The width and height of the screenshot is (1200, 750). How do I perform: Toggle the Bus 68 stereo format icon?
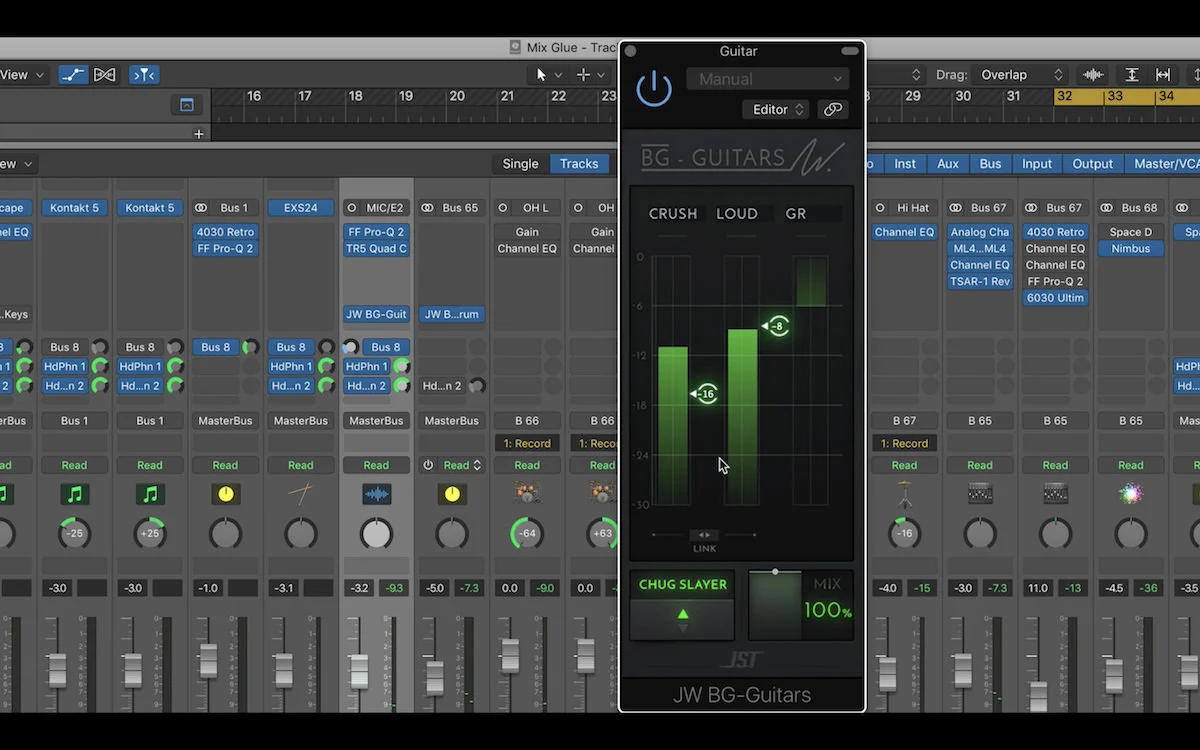(1107, 208)
